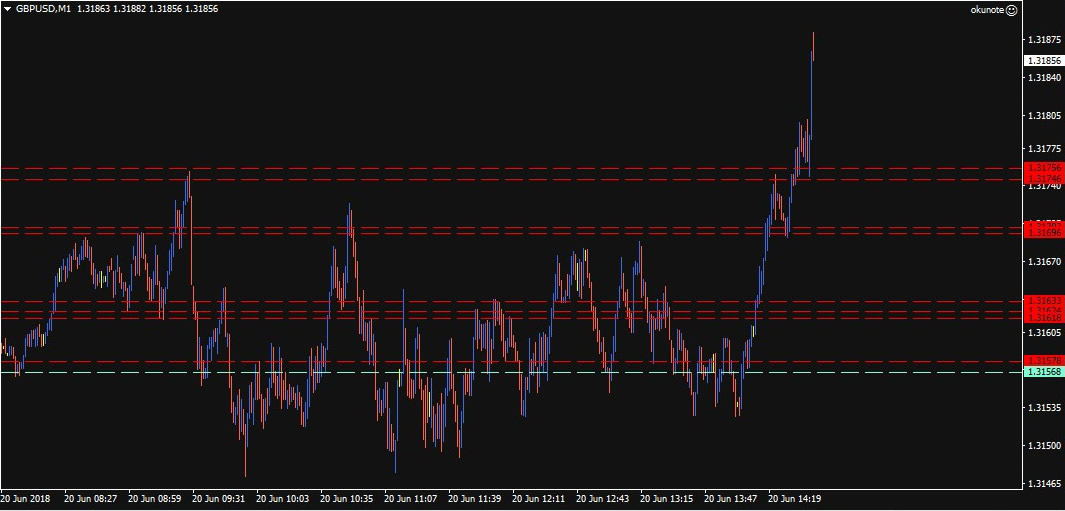Click the 20 Jun 11:07 time label
This screenshot has height=511, width=1065.
point(411,498)
